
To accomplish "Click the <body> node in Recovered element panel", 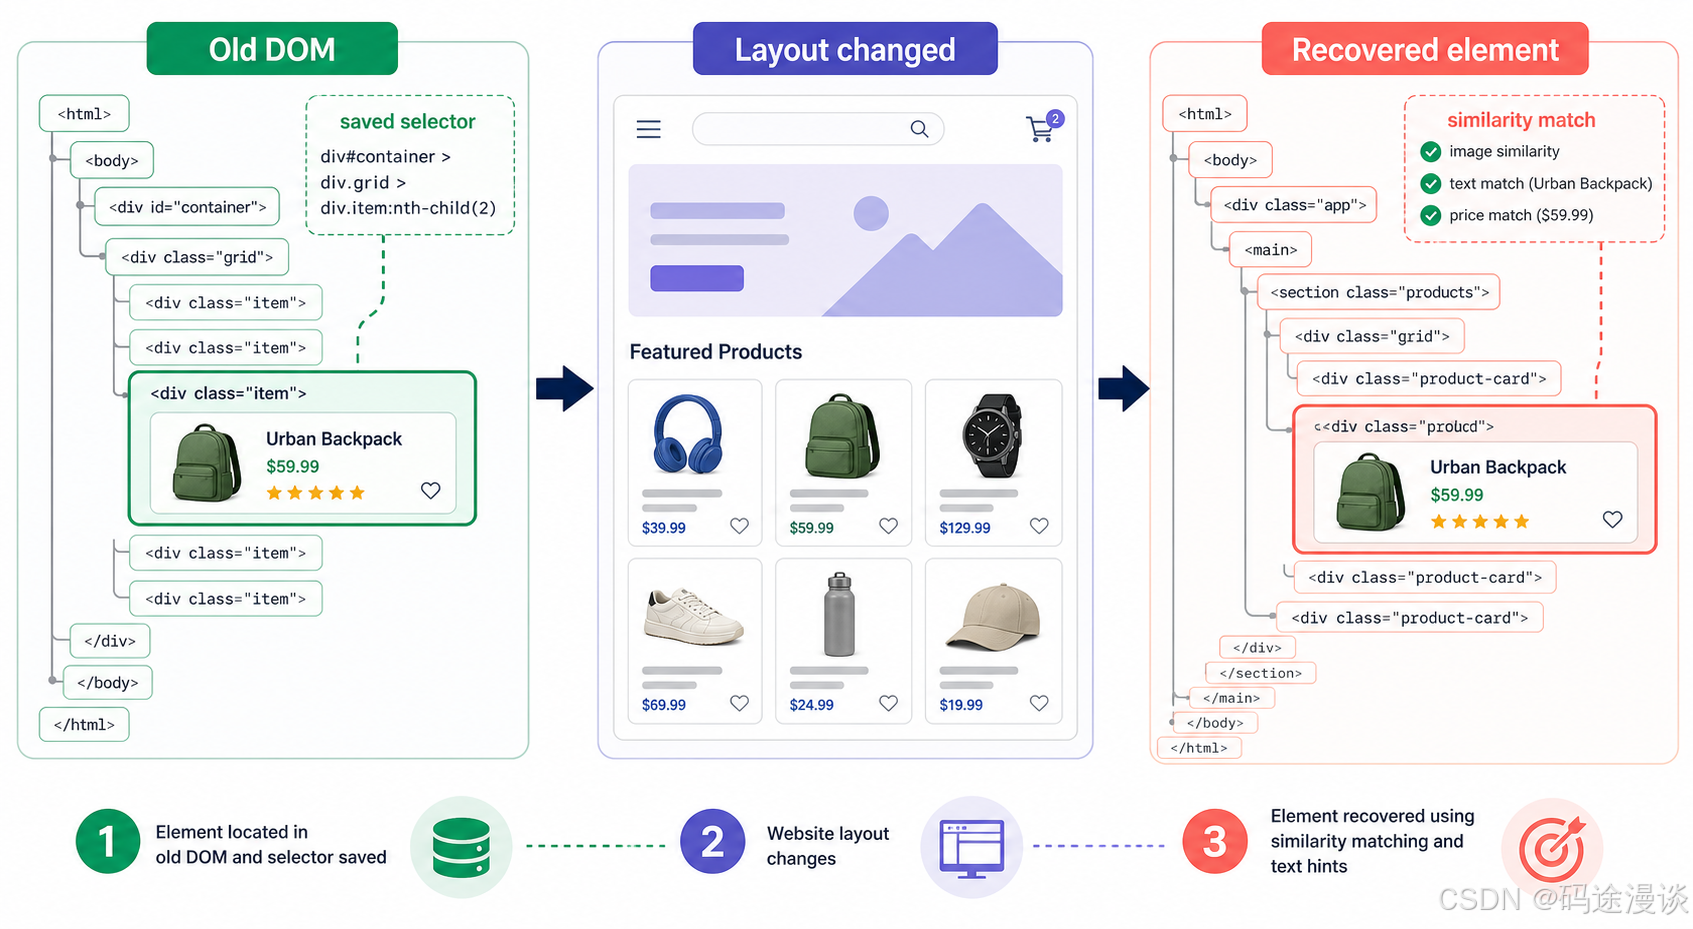I will click(1230, 160).
